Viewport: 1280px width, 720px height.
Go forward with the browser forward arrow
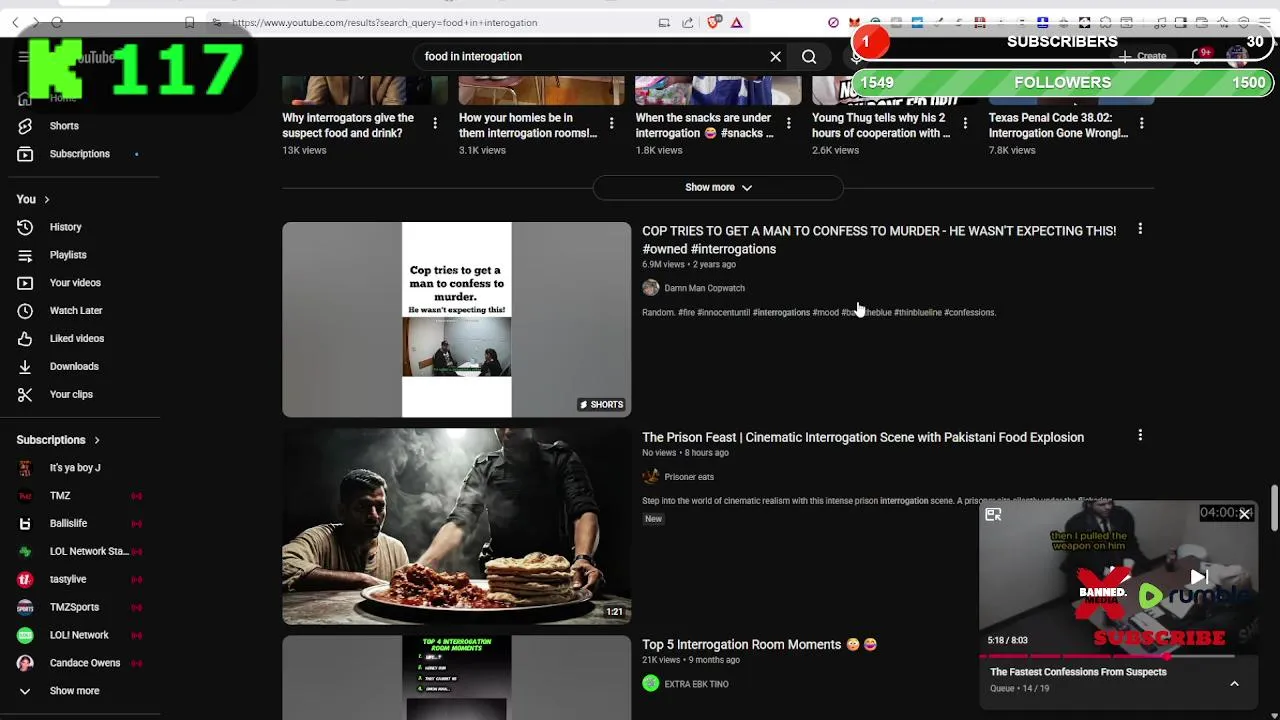click(36, 22)
